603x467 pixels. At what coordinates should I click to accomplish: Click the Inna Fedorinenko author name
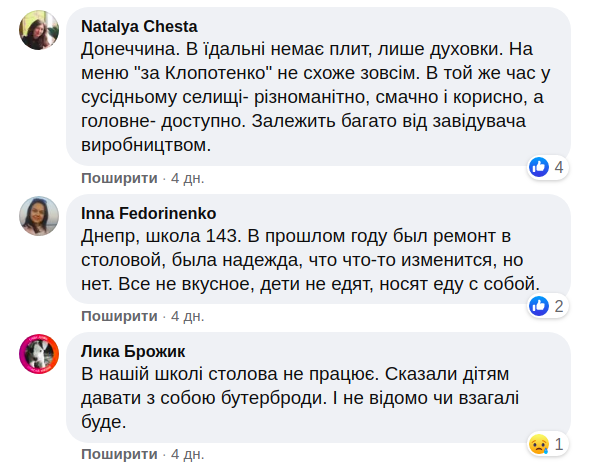[148, 212]
